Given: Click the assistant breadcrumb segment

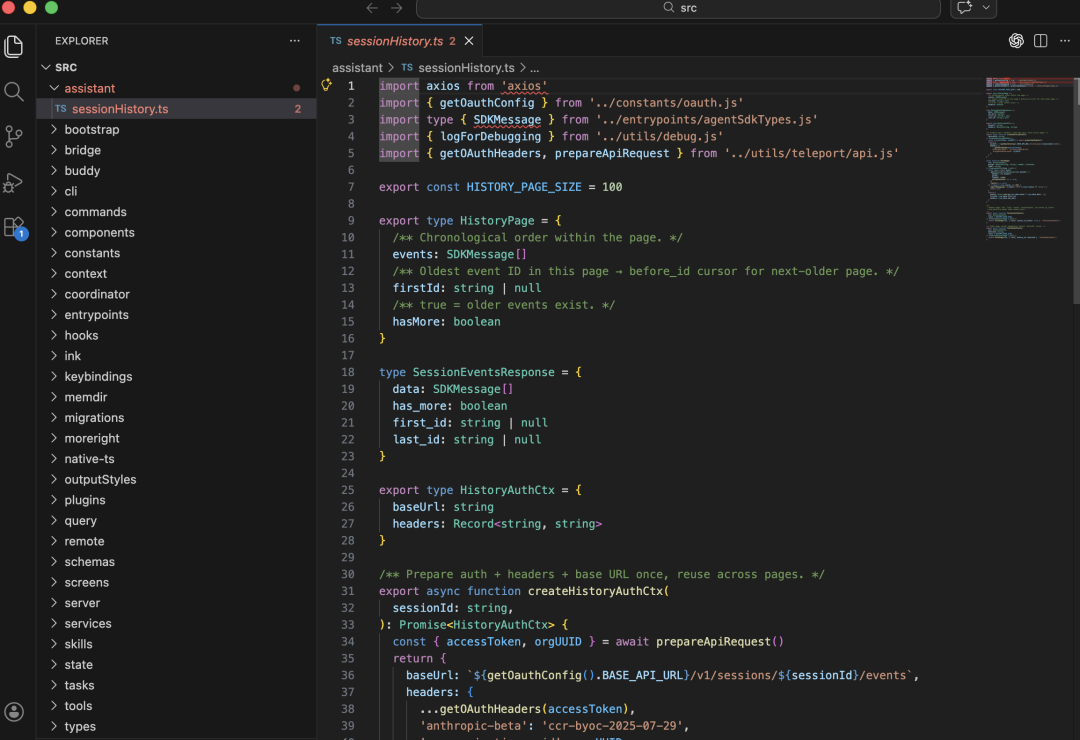Looking at the screenshot, I should click(x=357, y=68).
